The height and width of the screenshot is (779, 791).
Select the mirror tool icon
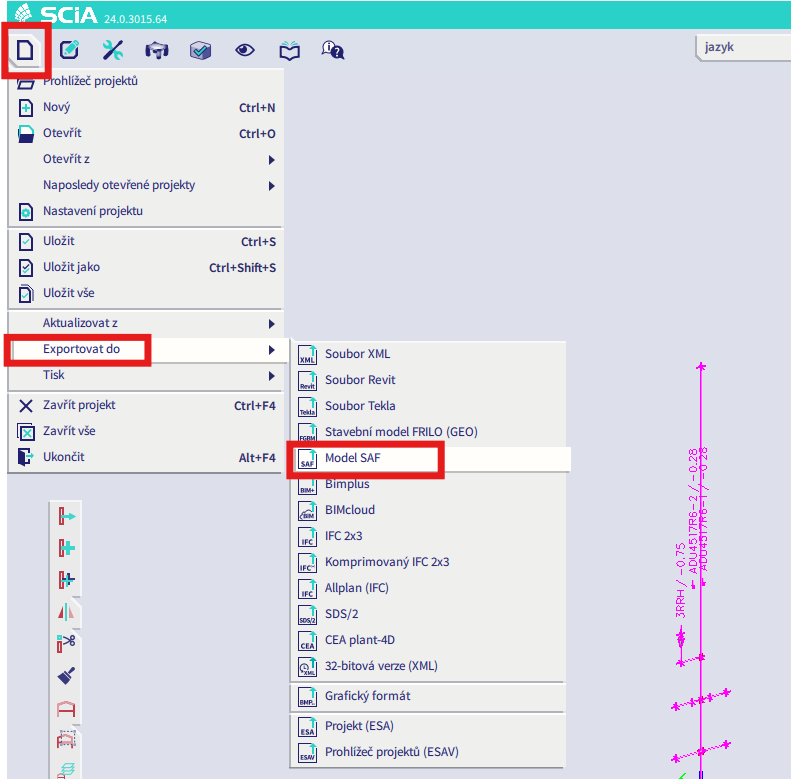(x=66, y=612)
